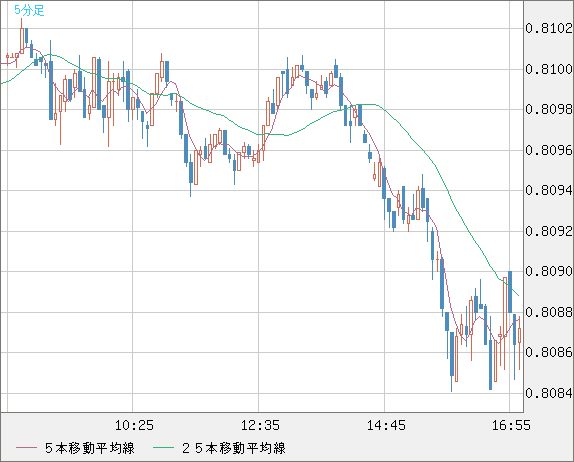Select the 0.8084 price axis label
The height and width of the screenshot is (462, 574).
pyautogui.click(x=549, y=394)
